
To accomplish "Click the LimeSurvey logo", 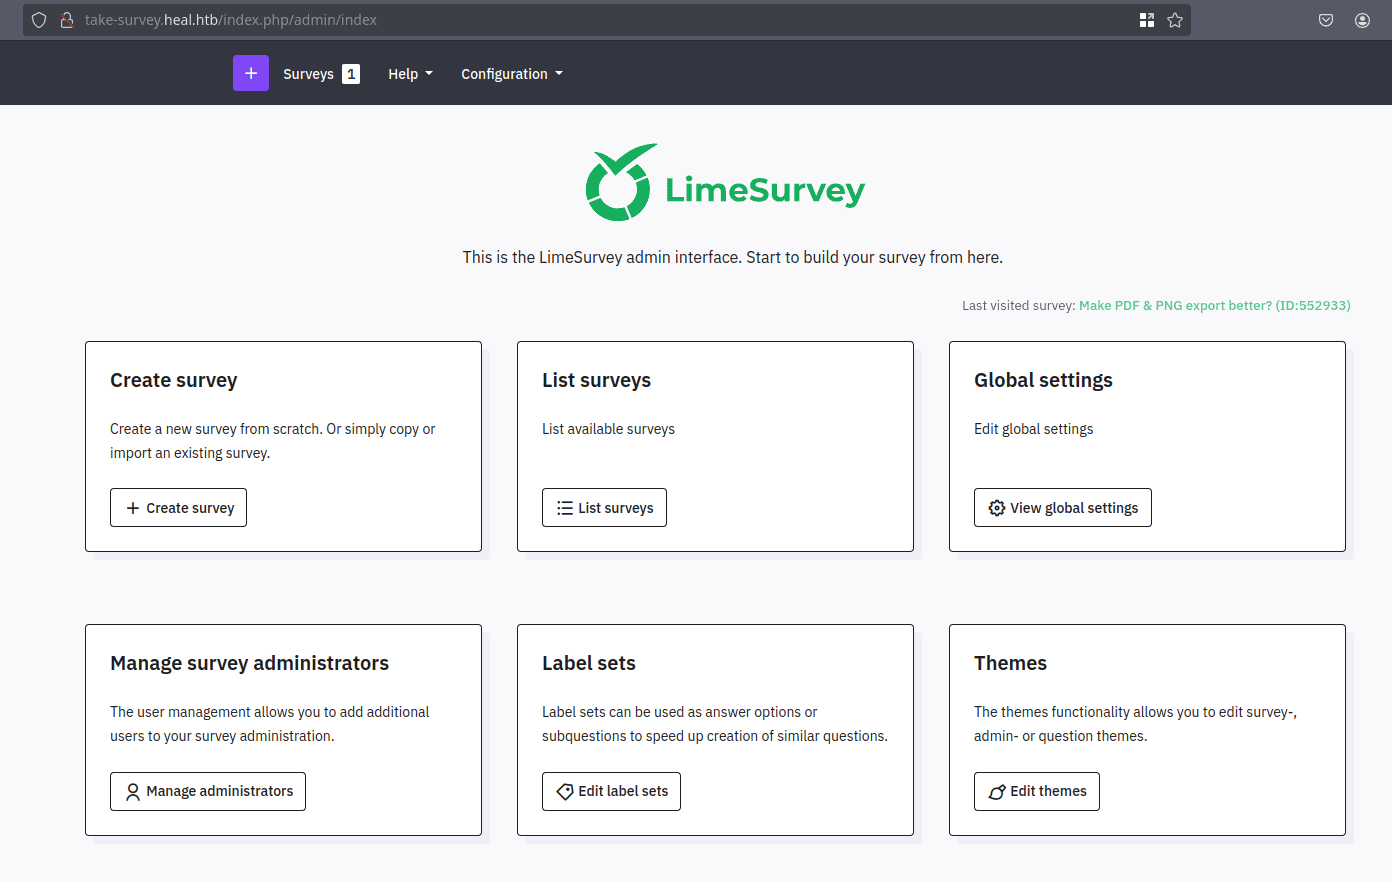I will (725, 184).
